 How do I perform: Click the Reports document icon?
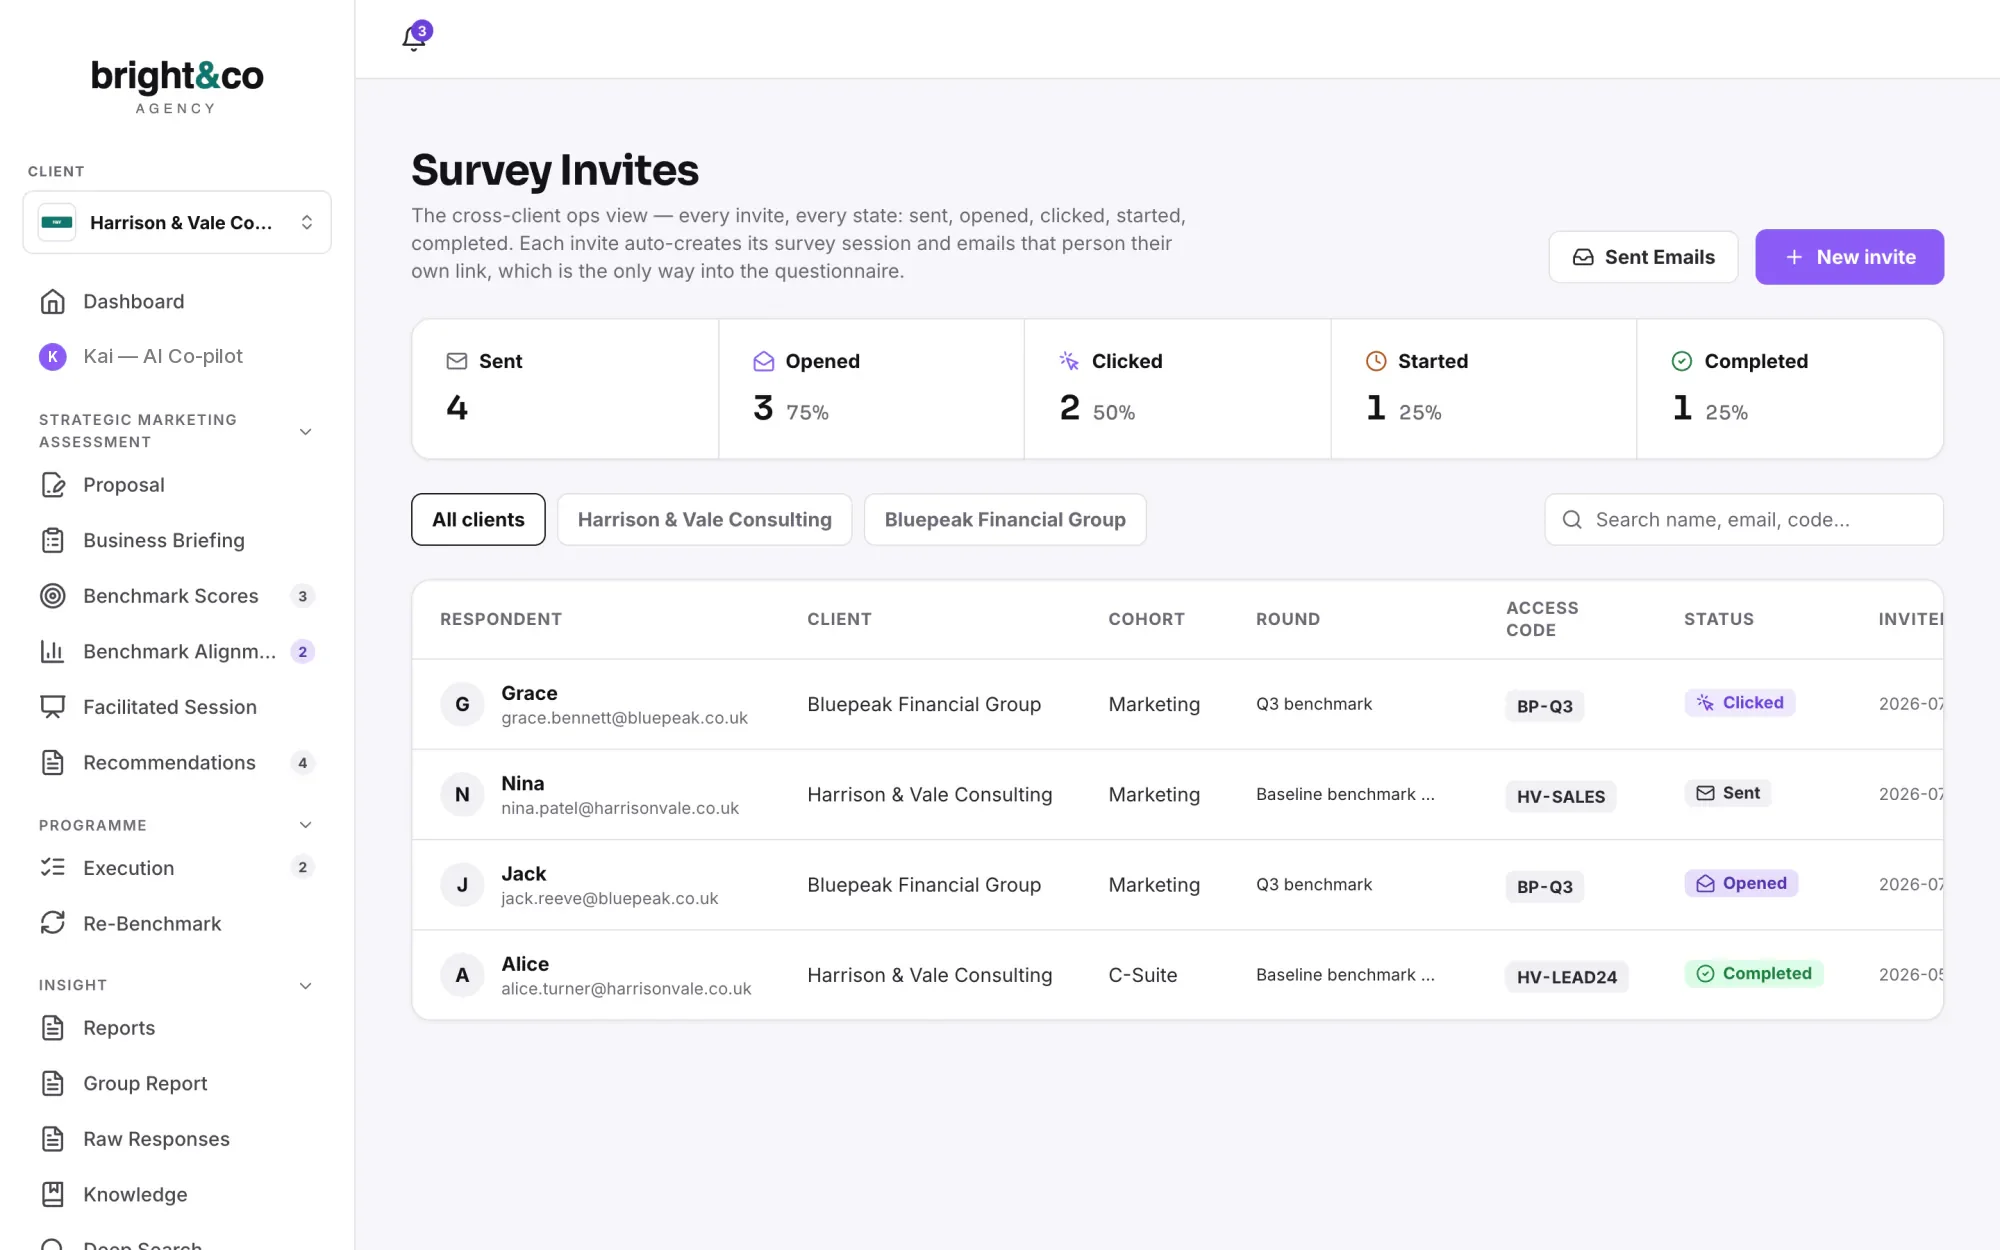tap(53, 1028)
